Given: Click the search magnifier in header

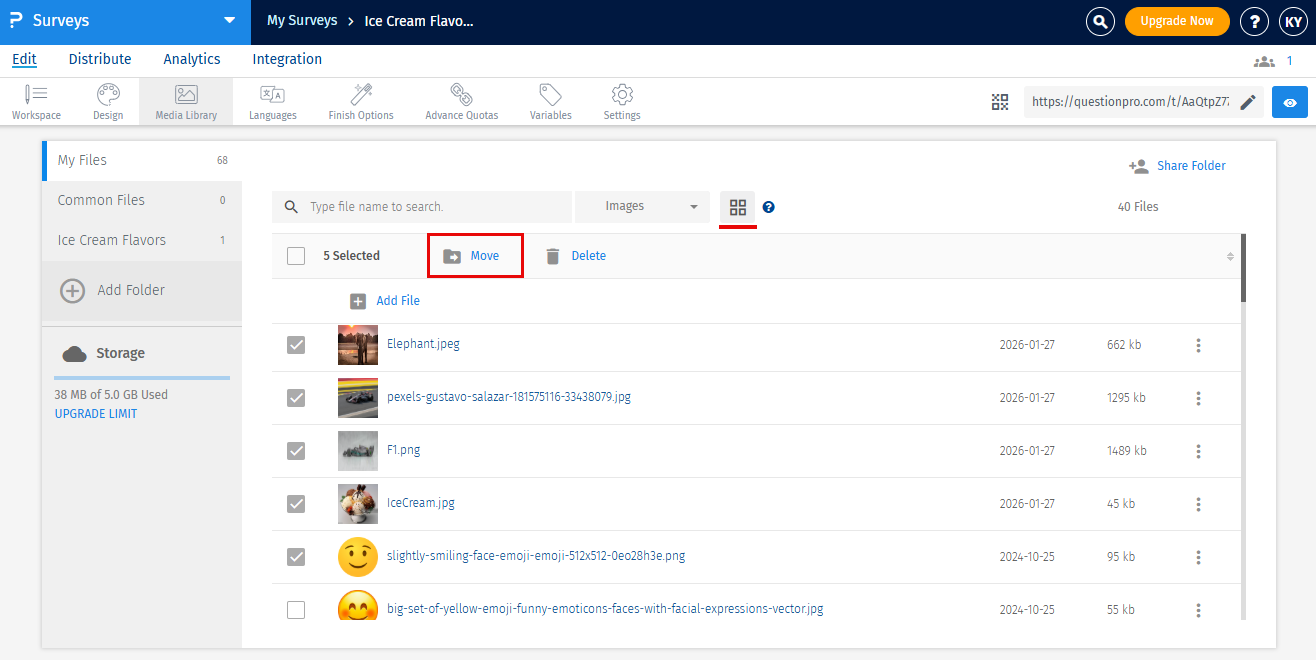Looking at the screenshot, I should [x=1100, y=21].
